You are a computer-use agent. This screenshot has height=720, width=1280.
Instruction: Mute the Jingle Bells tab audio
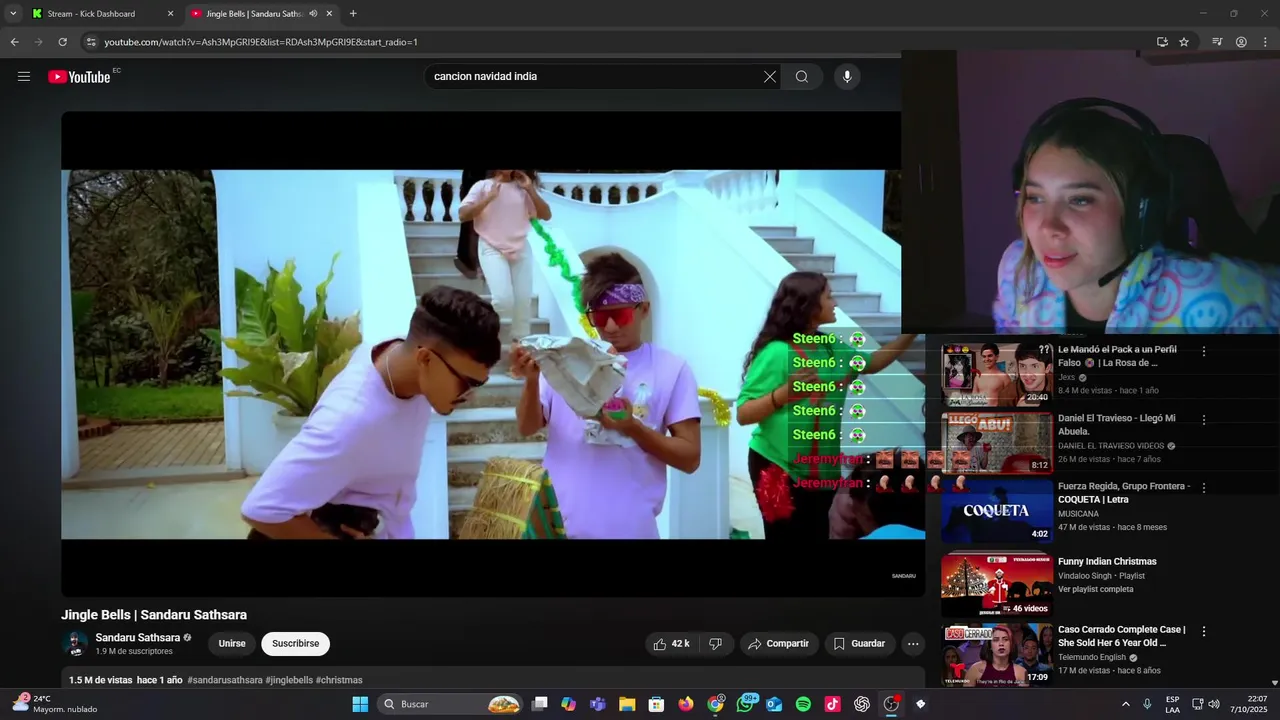(x=313, y=14)
